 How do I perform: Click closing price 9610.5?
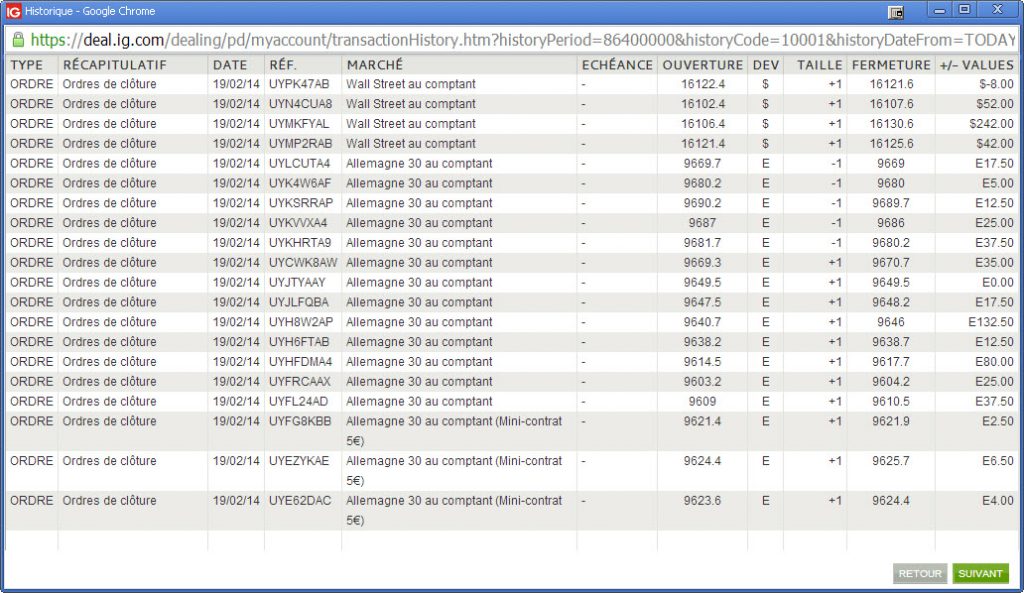[x=891, y=401]
